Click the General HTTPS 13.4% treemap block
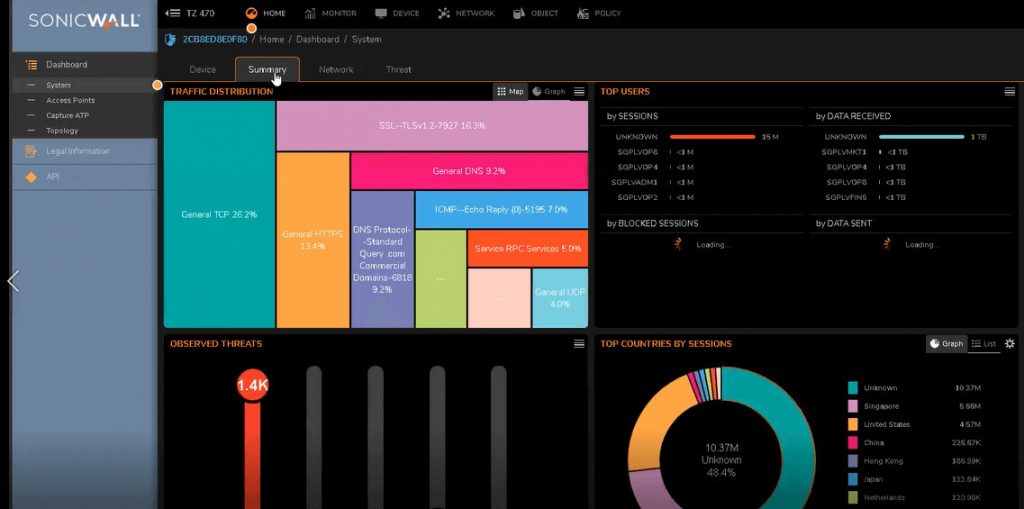Screen dimensions: 1024x509 (x=313, y=240)
